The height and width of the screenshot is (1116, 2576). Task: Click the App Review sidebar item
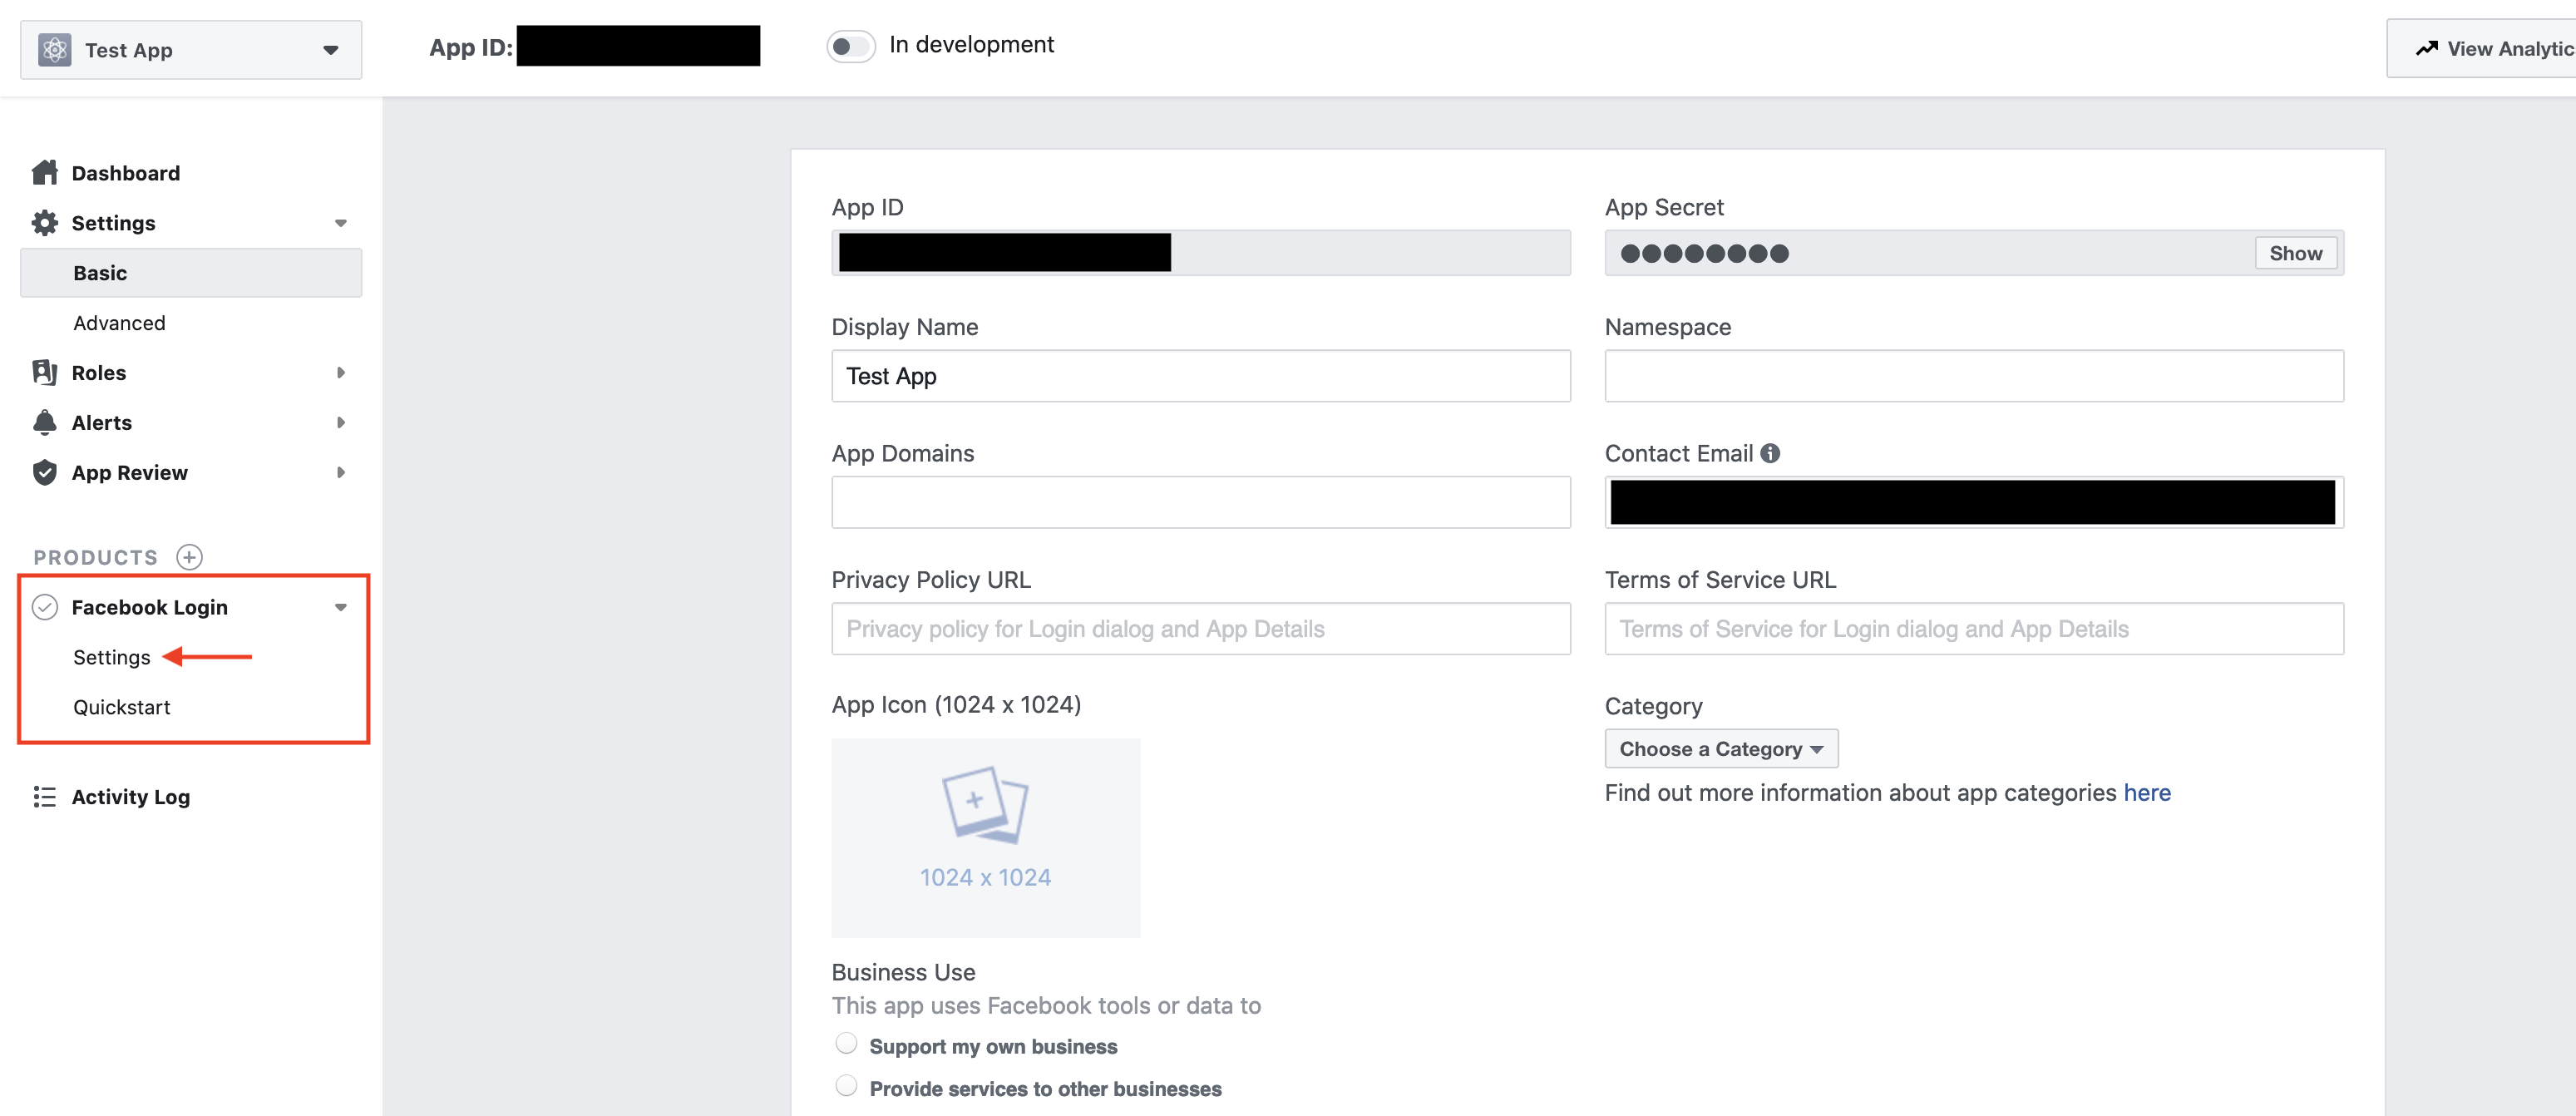(x=130, y=473)
